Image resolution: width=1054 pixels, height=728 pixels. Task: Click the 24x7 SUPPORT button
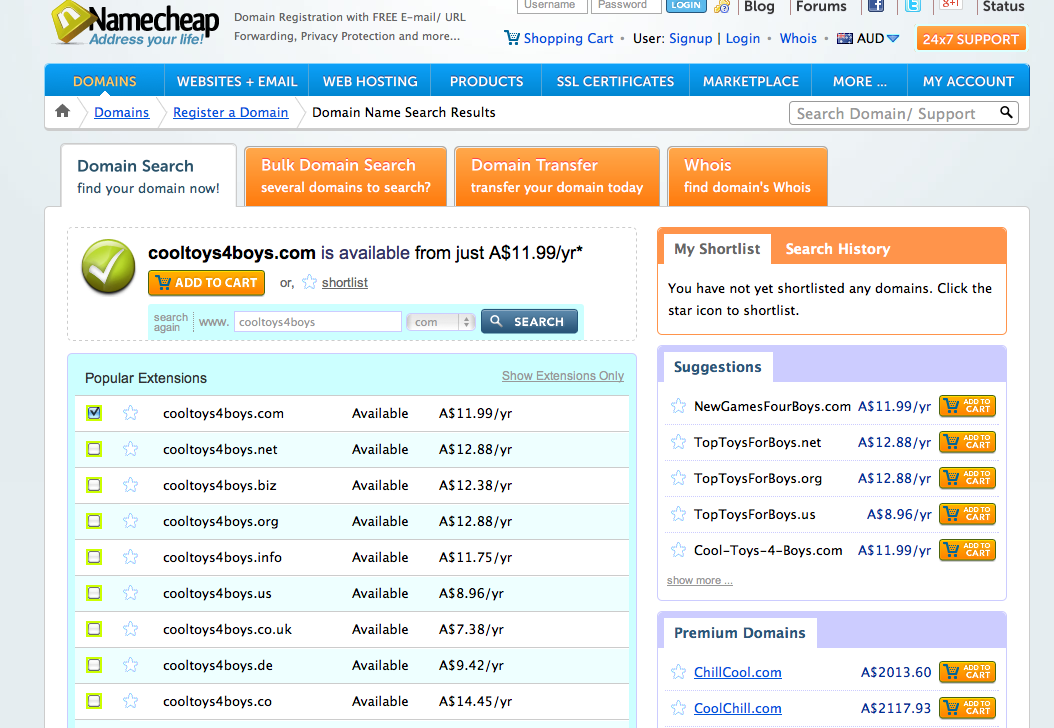click(971, 39)
